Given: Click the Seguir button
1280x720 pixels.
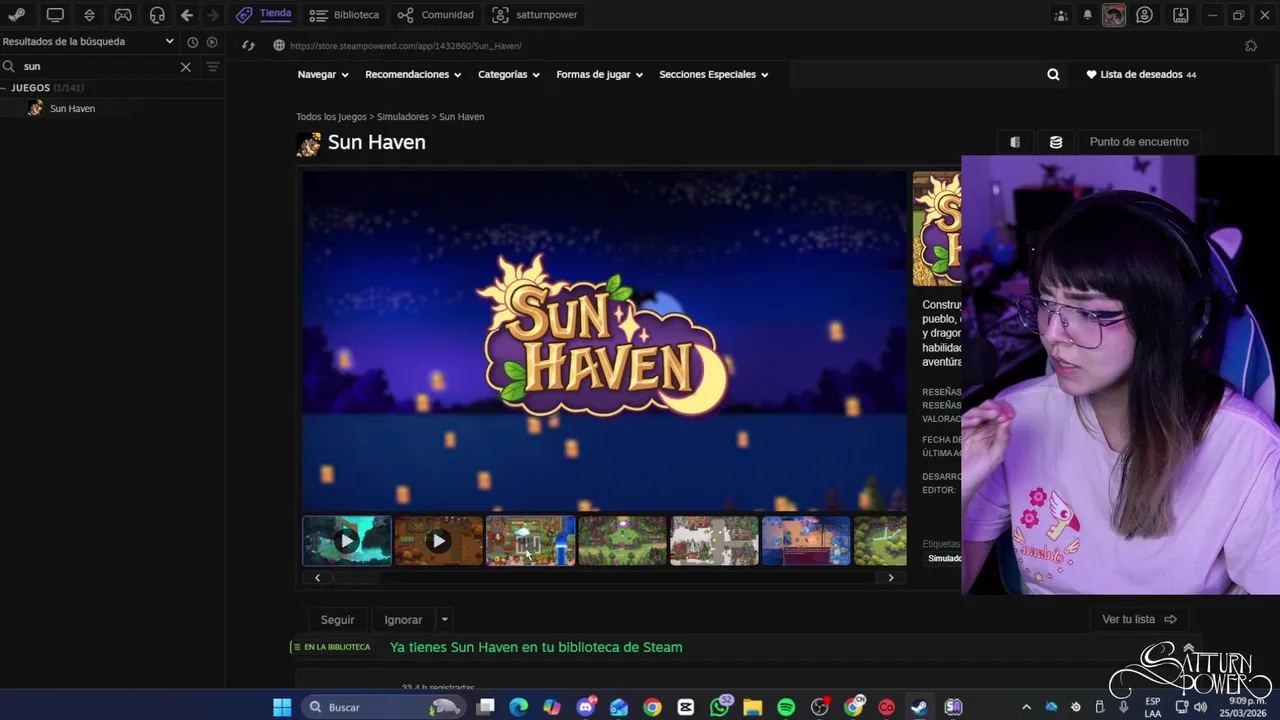Looking at the screenshot, I should (337, 620).
